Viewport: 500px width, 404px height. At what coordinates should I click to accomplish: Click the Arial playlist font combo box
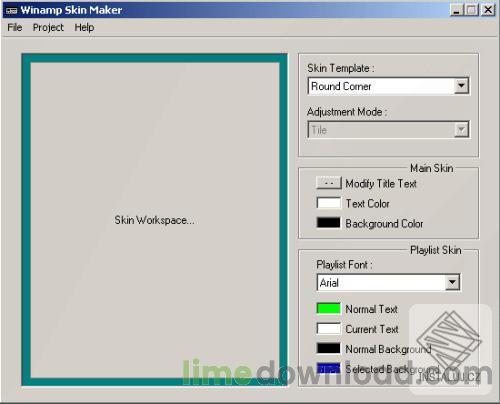389,283
